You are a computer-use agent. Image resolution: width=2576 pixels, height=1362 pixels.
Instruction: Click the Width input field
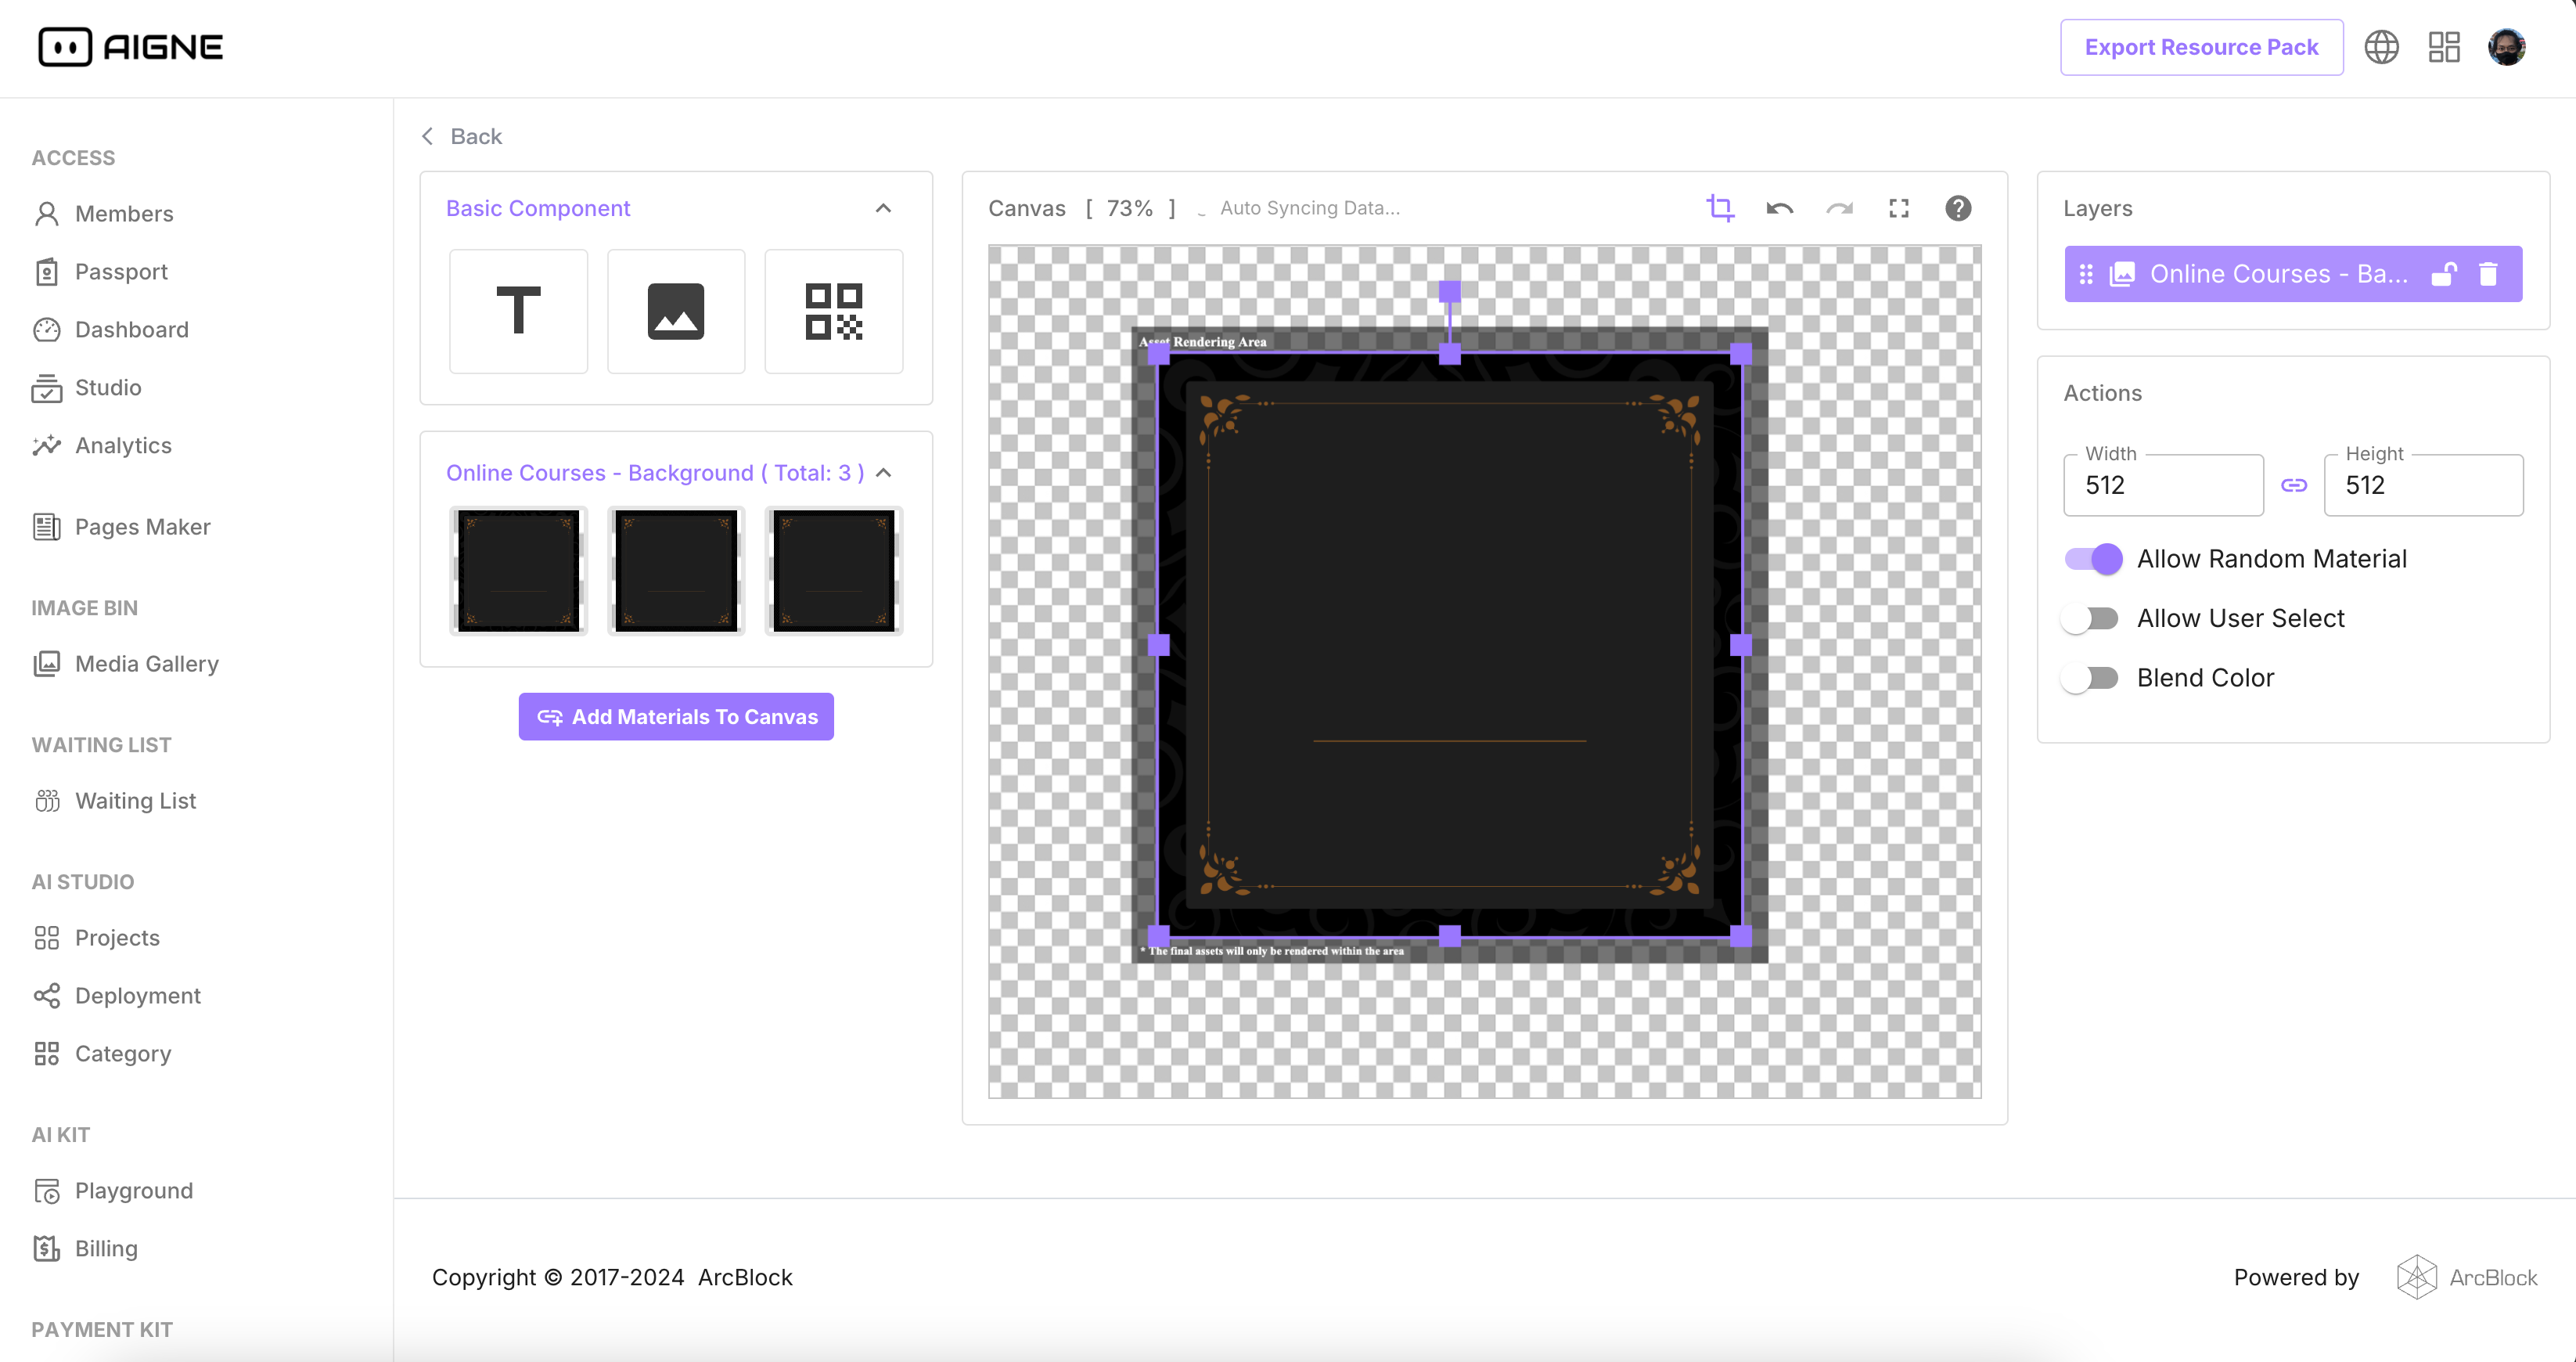coord(2163,486)
